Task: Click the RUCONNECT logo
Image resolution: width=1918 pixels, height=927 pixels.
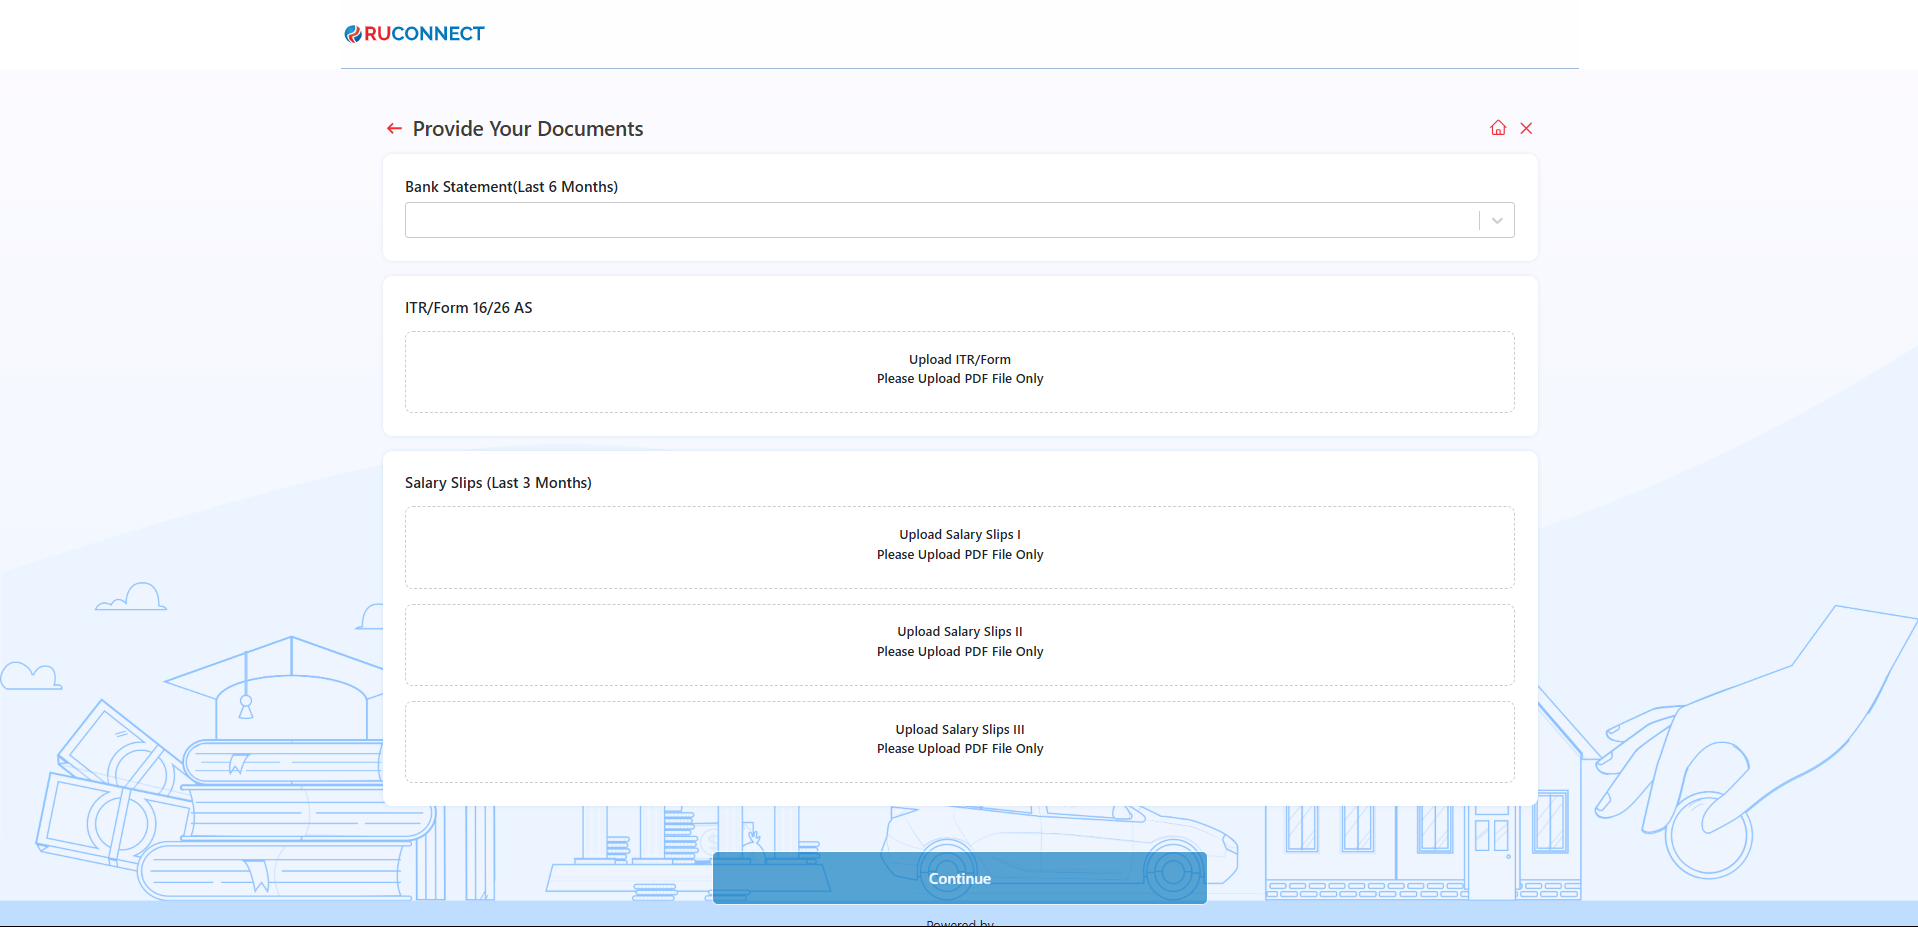Action: (x=414, y=34)
